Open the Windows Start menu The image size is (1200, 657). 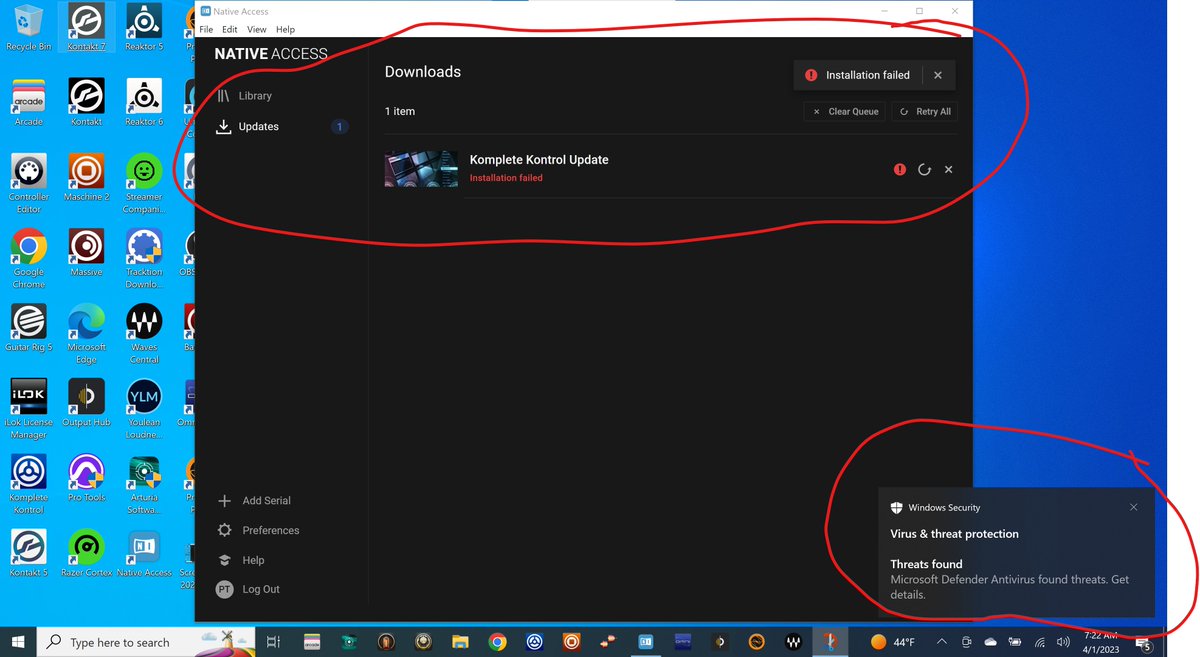pos(18,642)
